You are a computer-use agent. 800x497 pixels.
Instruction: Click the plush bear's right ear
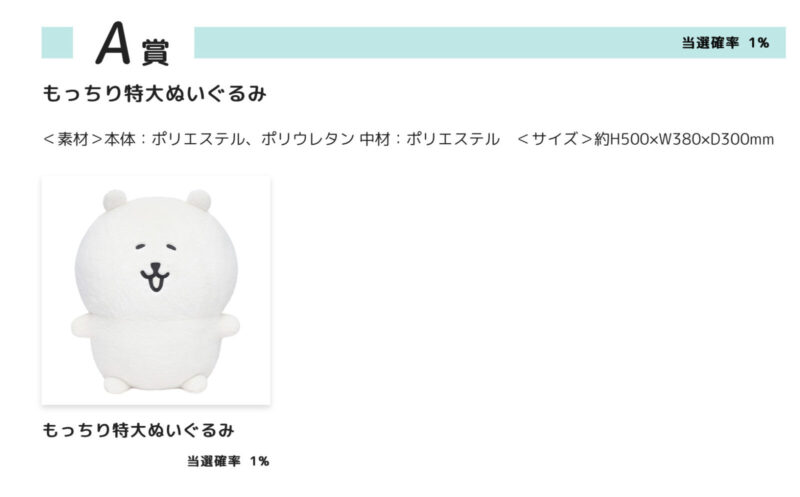(x=197, y=200)
